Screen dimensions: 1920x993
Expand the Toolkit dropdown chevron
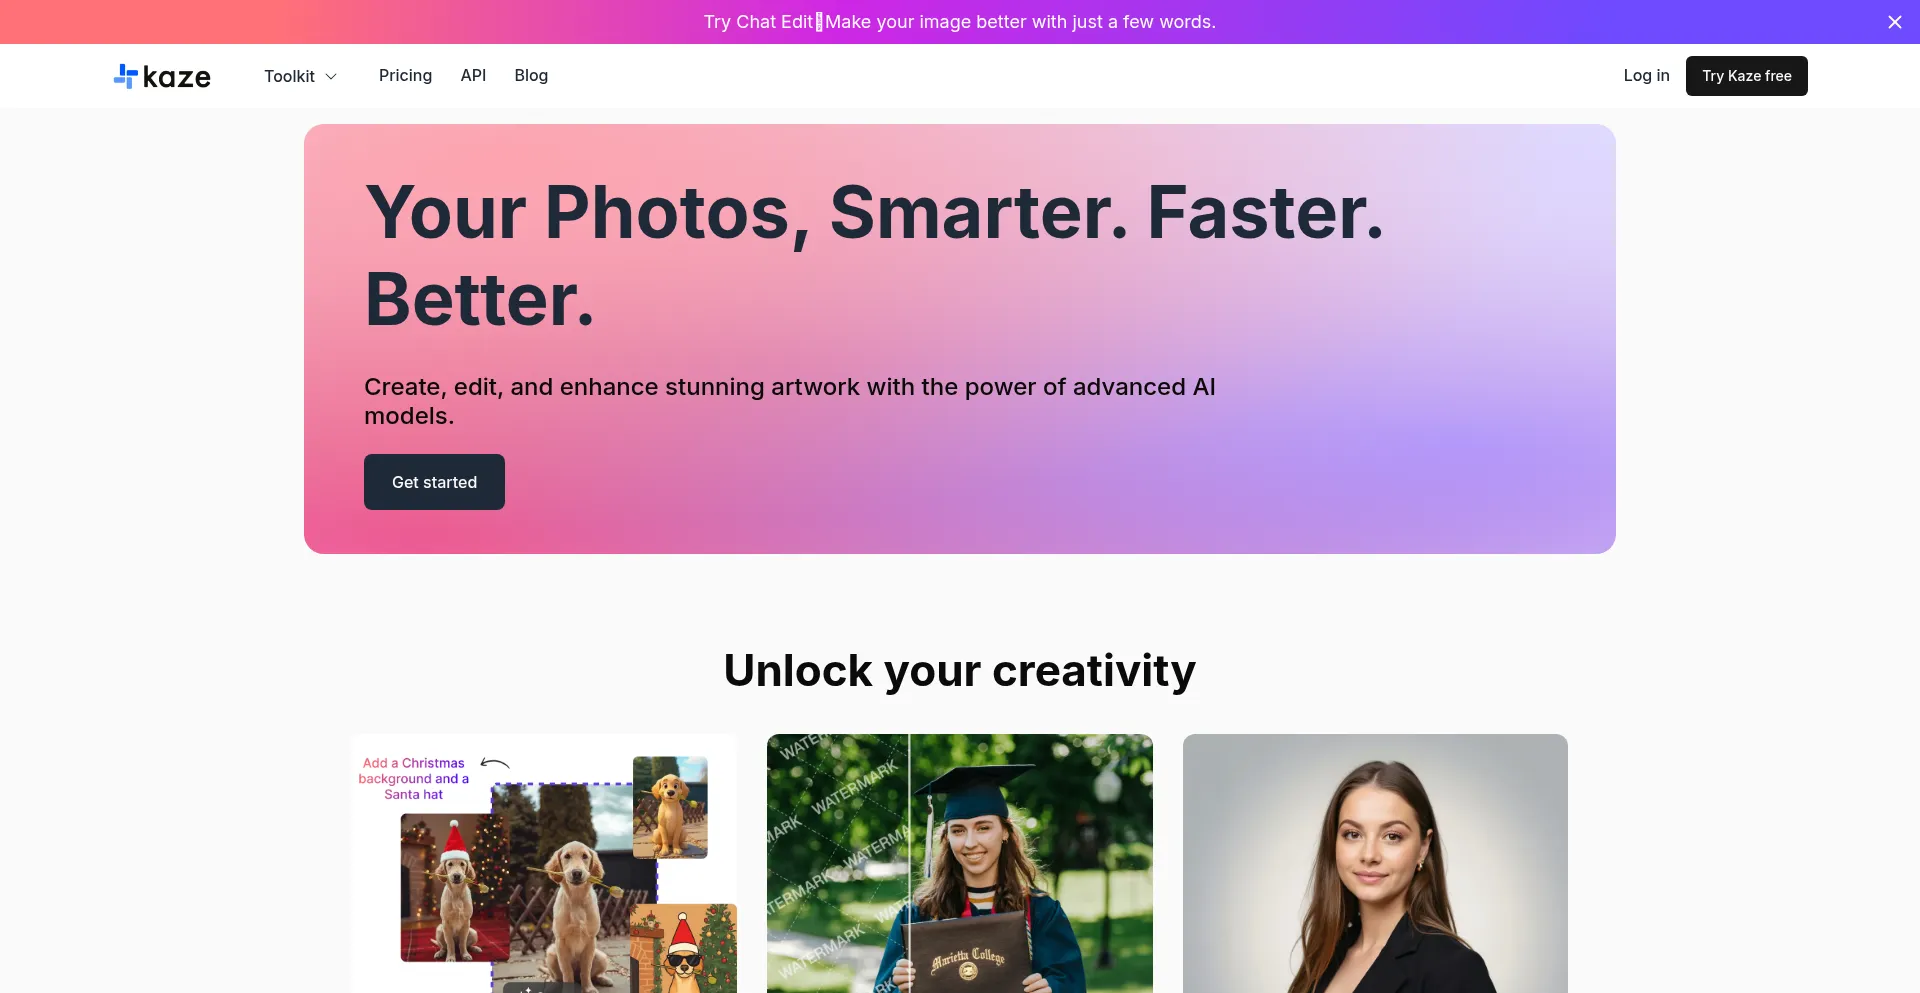[331, 76]
